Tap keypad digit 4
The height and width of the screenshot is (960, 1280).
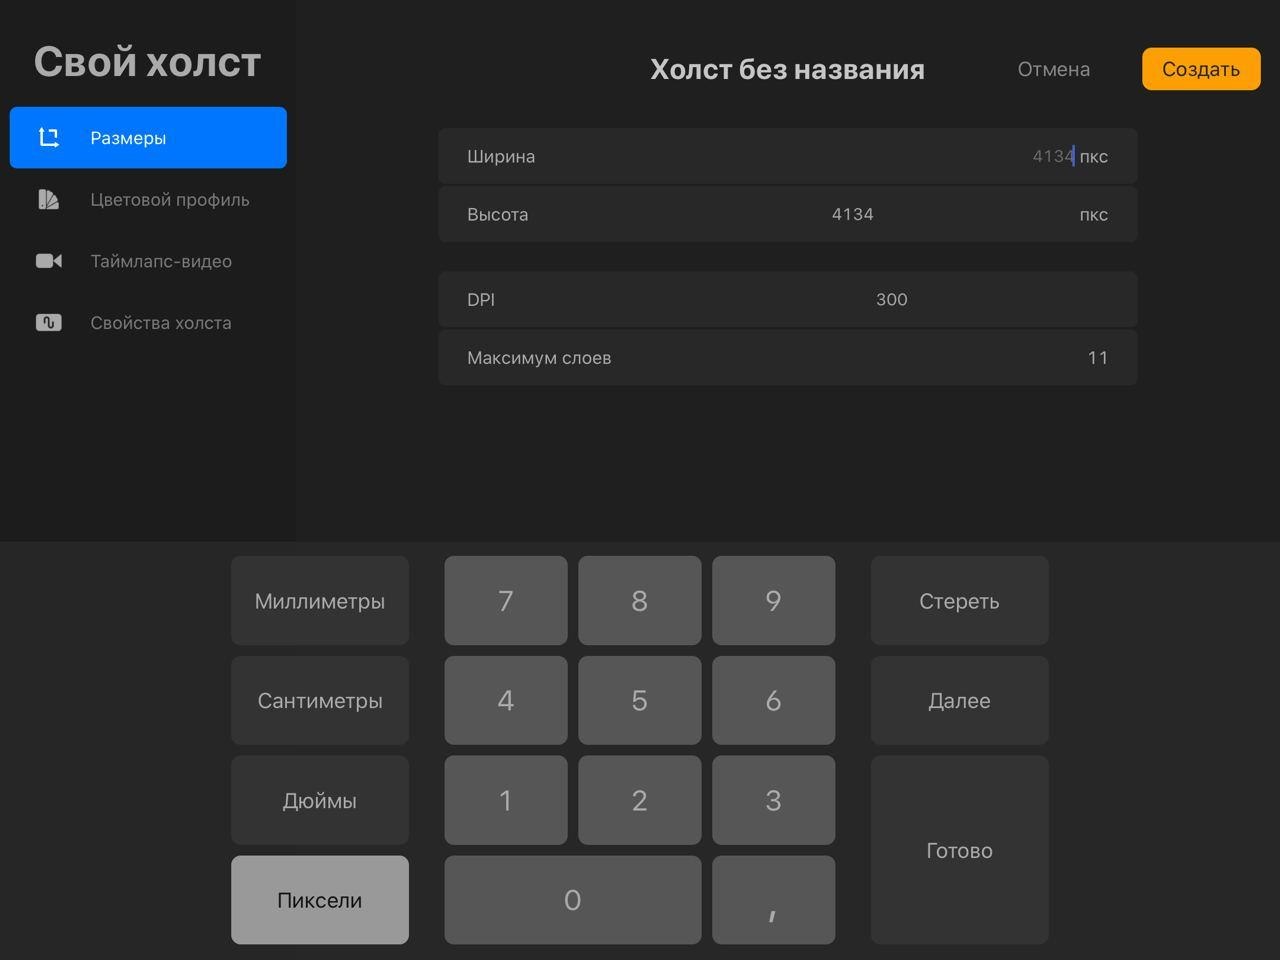pyautogui.click(x=506, y=701)
